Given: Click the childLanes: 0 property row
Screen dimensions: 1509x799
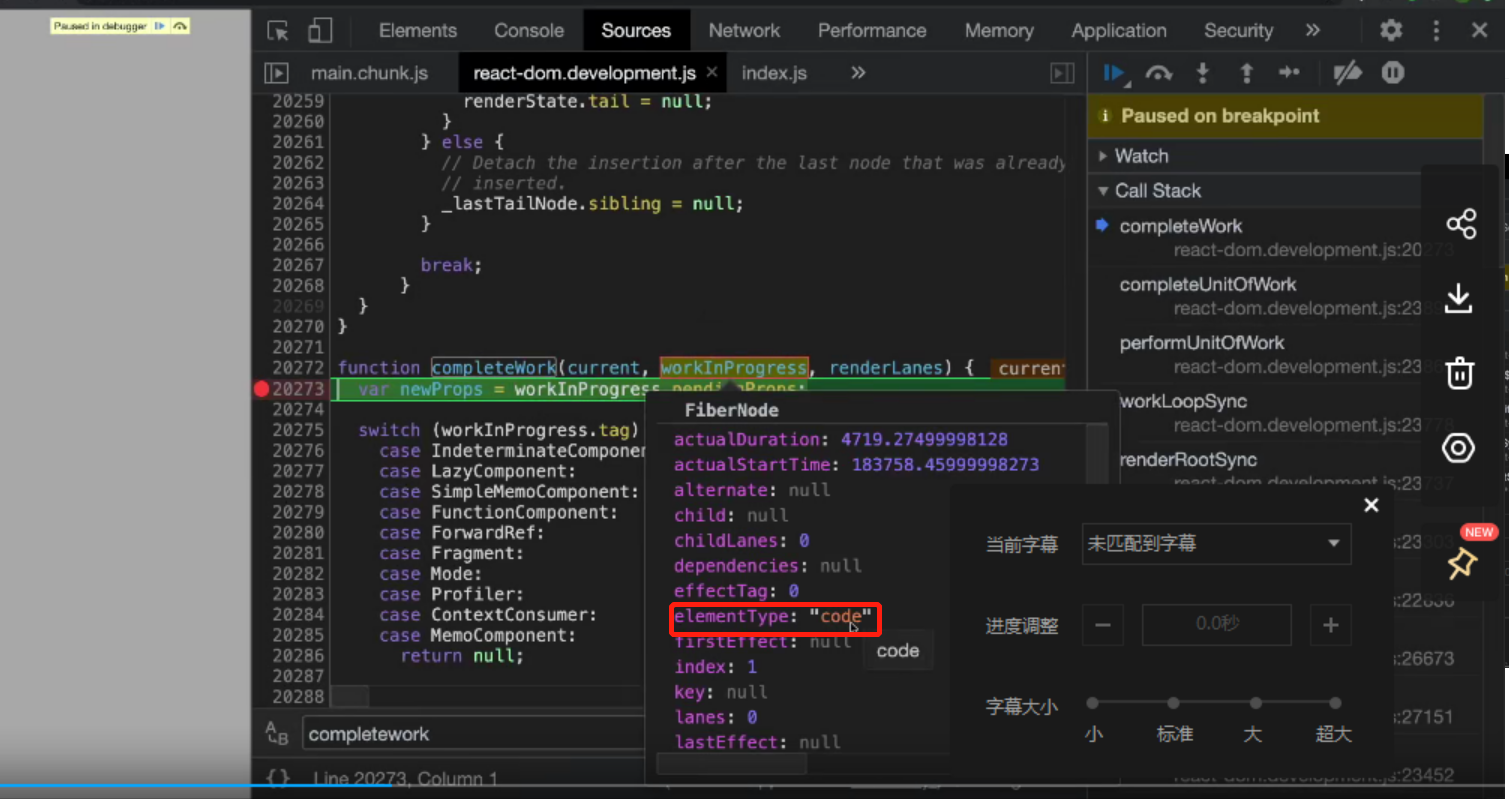Looking at the screenshot, I should click(741, 541).
